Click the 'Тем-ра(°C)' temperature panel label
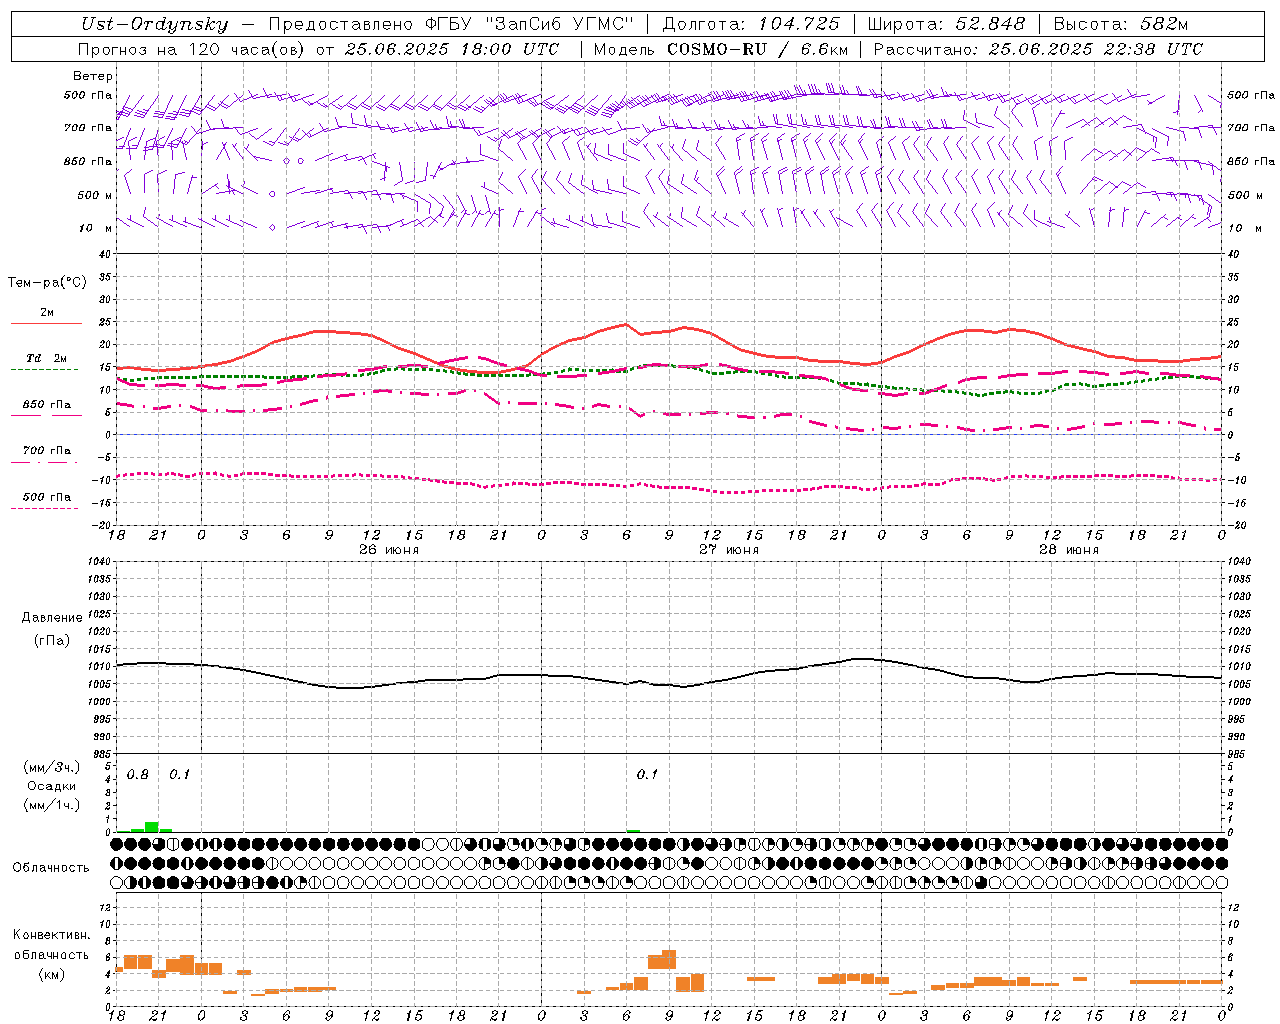The image size is (1280, 1024). [x=47, y=283]
